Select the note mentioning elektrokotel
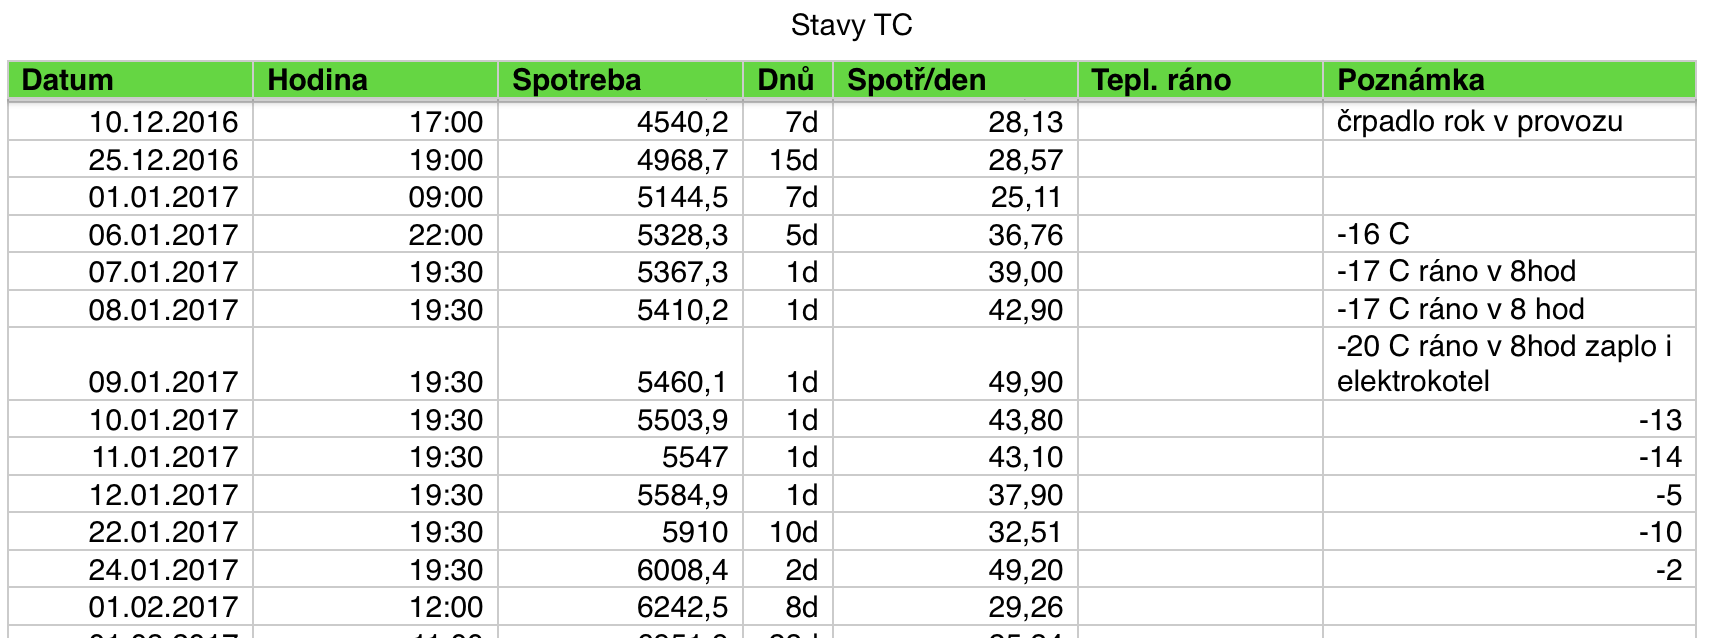The width and height of the screenshot is (1714, 638). (x=1503, y=364)
